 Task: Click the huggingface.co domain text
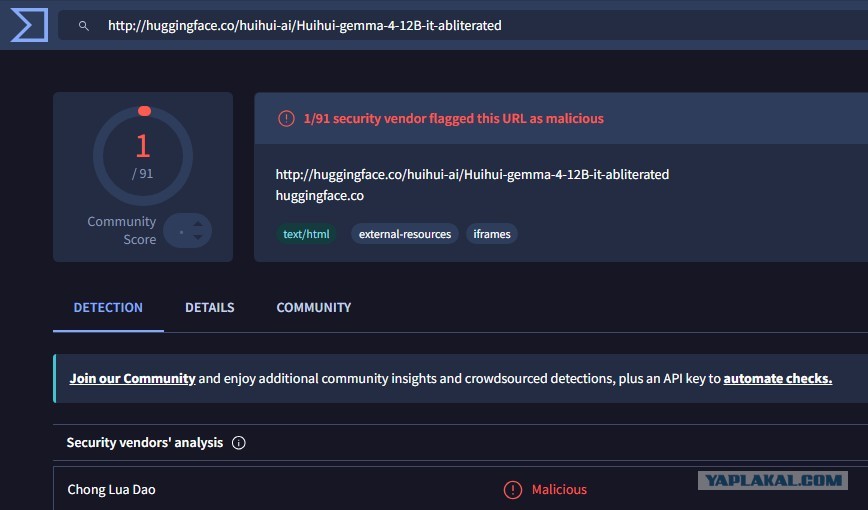[x=319, y=195]
